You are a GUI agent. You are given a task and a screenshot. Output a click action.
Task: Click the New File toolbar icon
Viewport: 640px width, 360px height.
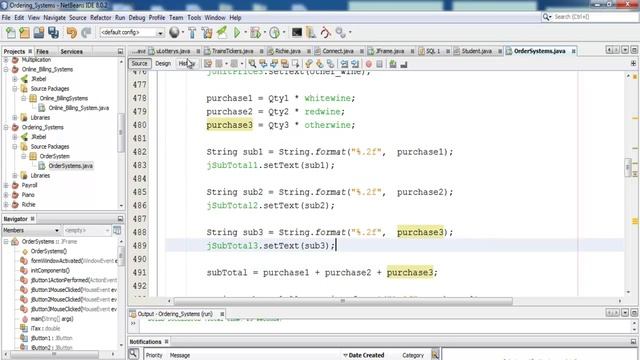pyautogui.click(x=11, y=33)
